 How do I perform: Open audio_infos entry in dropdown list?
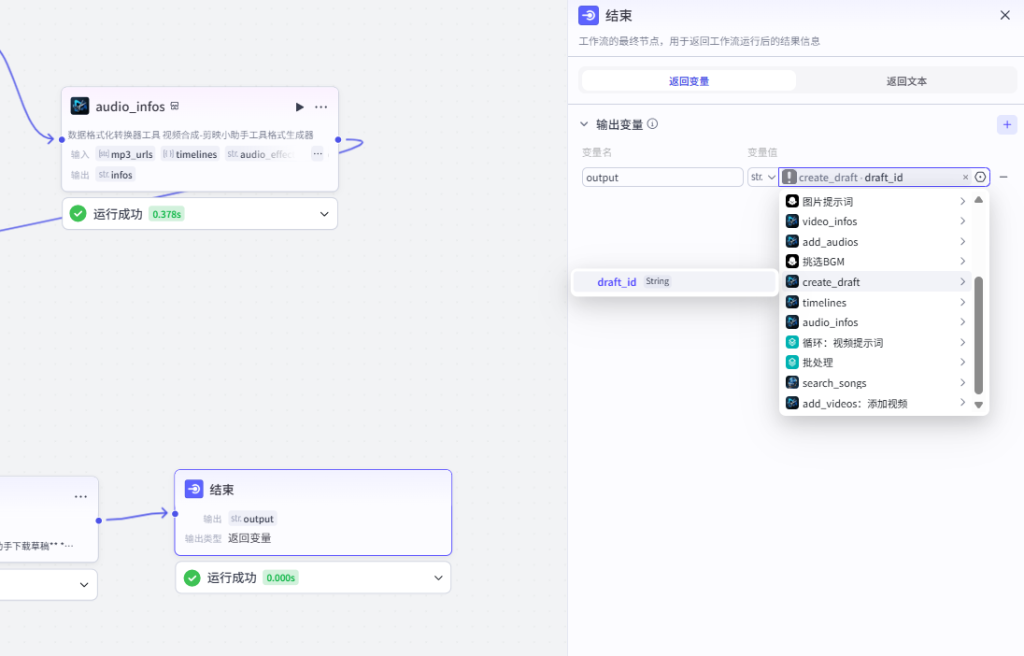point(876,322)
